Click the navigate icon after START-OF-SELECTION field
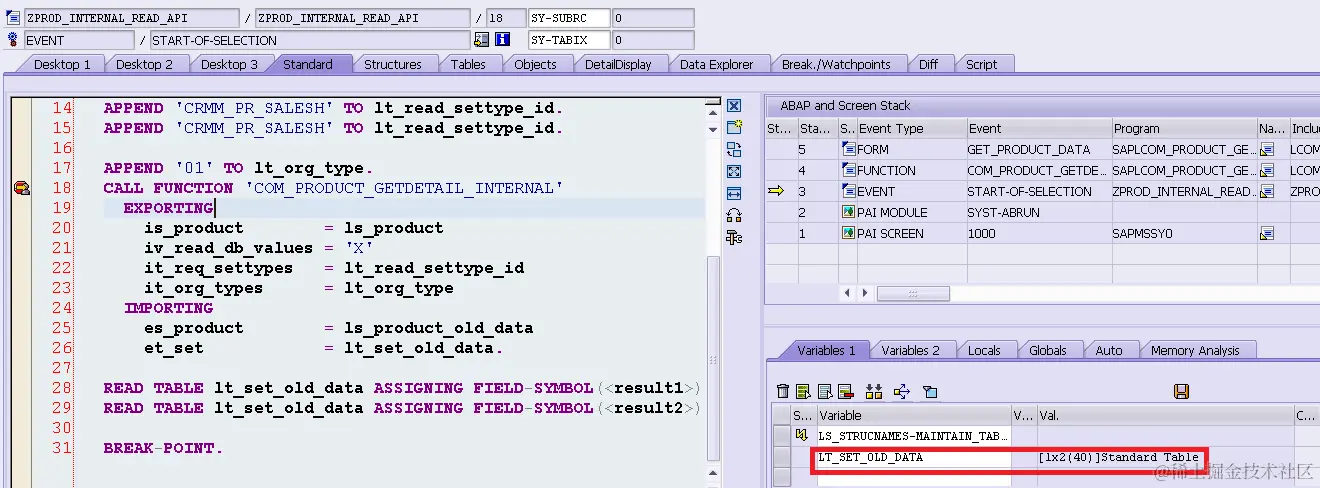The width and height of the screenshot is (1320, 488). 481,40
